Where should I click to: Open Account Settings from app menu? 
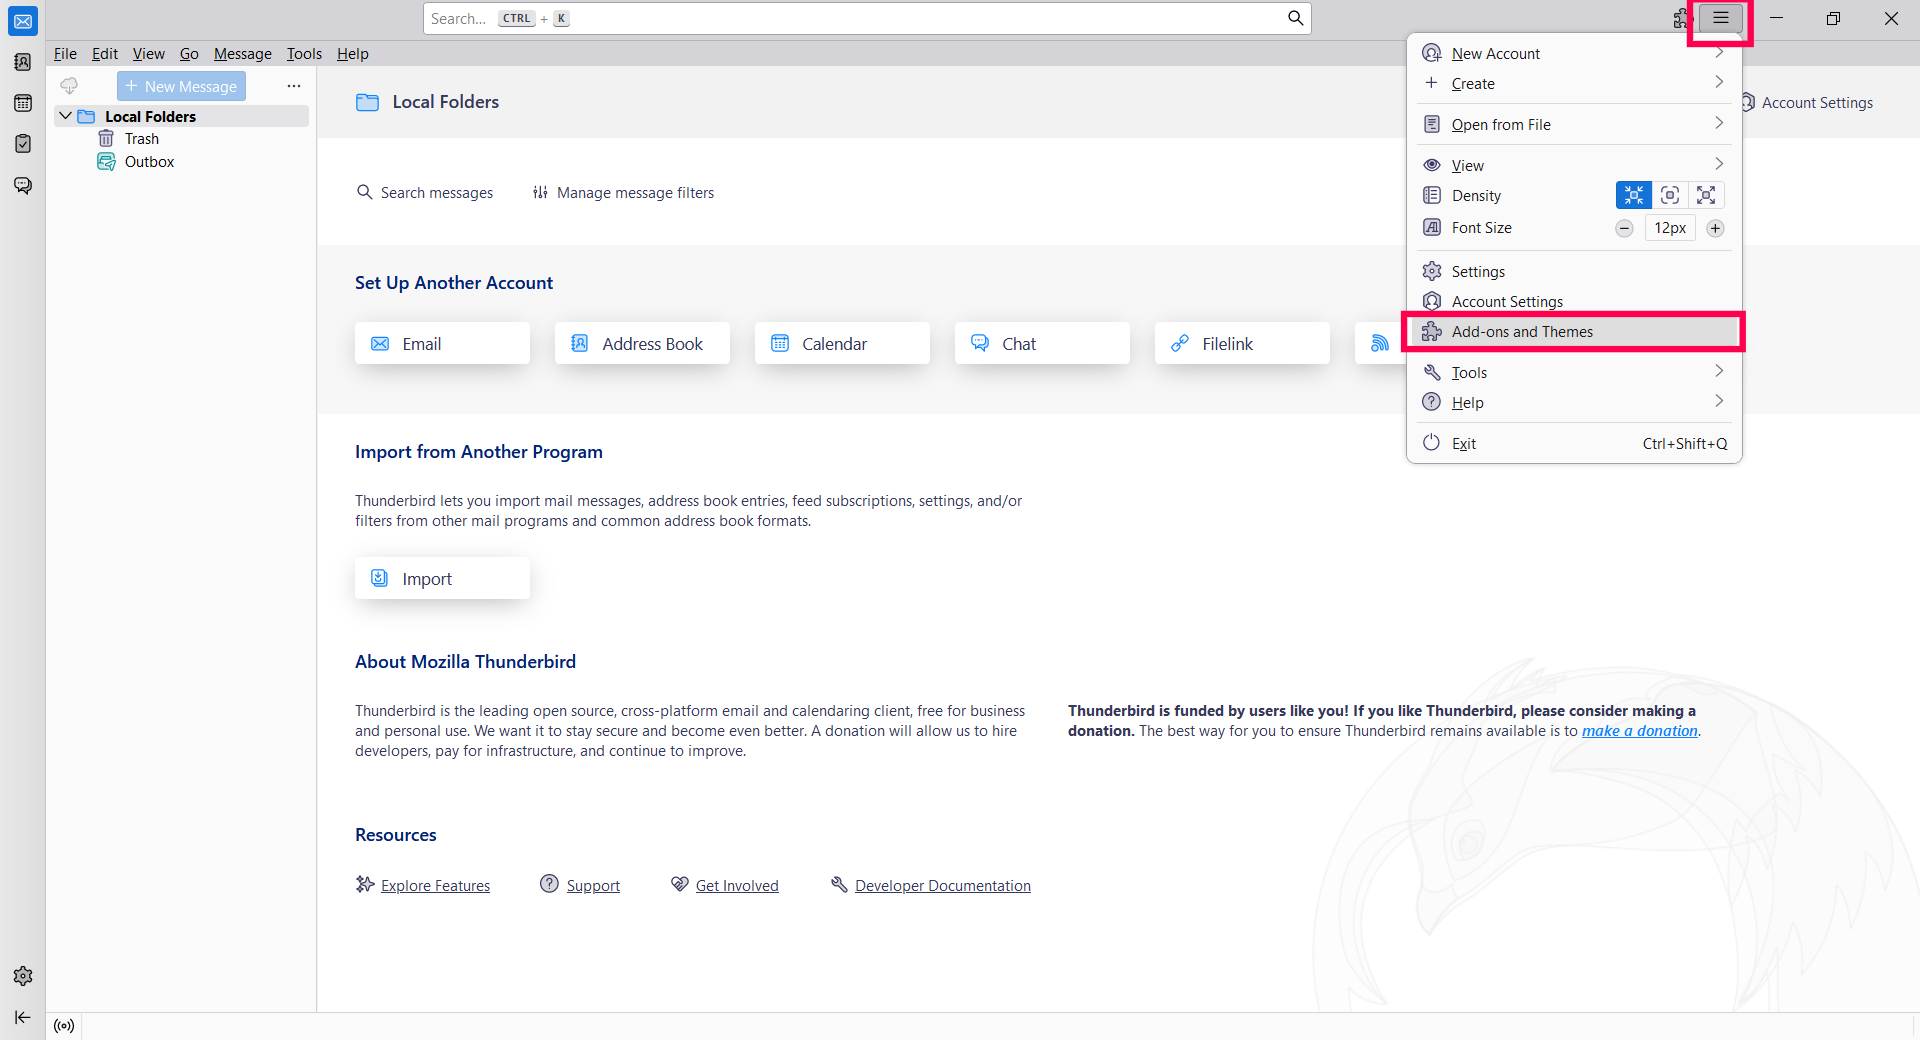(1574, 301)
